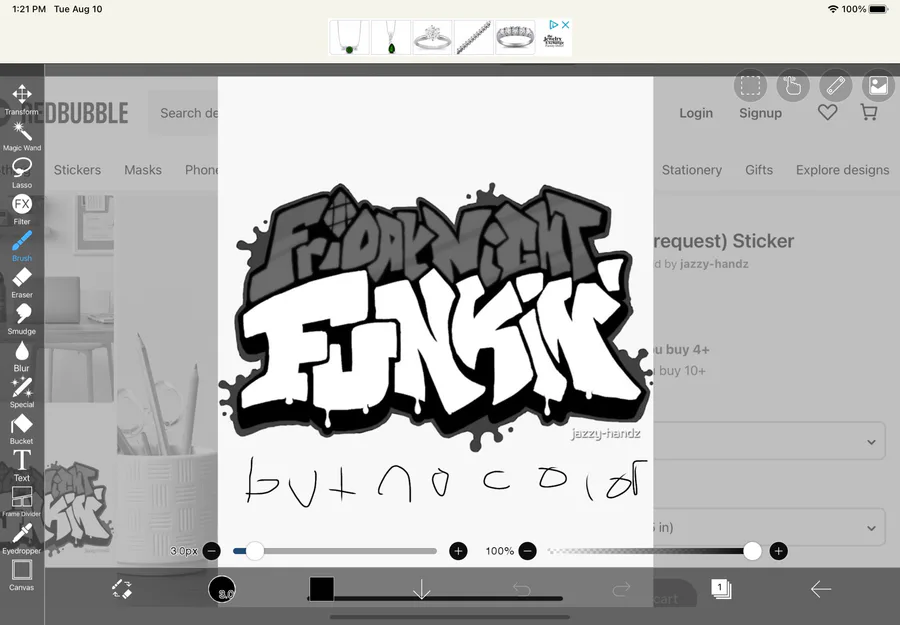Open the selection area tool icon
This screenshot has width=900, height=625.
750,86
